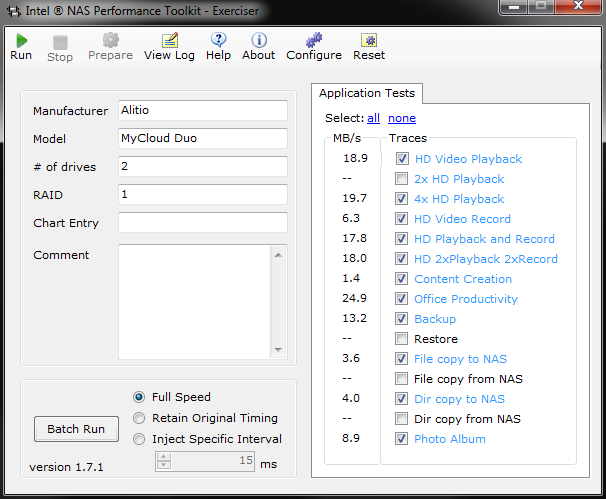This screenshot has height=499, width=606.
Task: Click the Model field with MyCloud Duo
Action: coord(203,138)
